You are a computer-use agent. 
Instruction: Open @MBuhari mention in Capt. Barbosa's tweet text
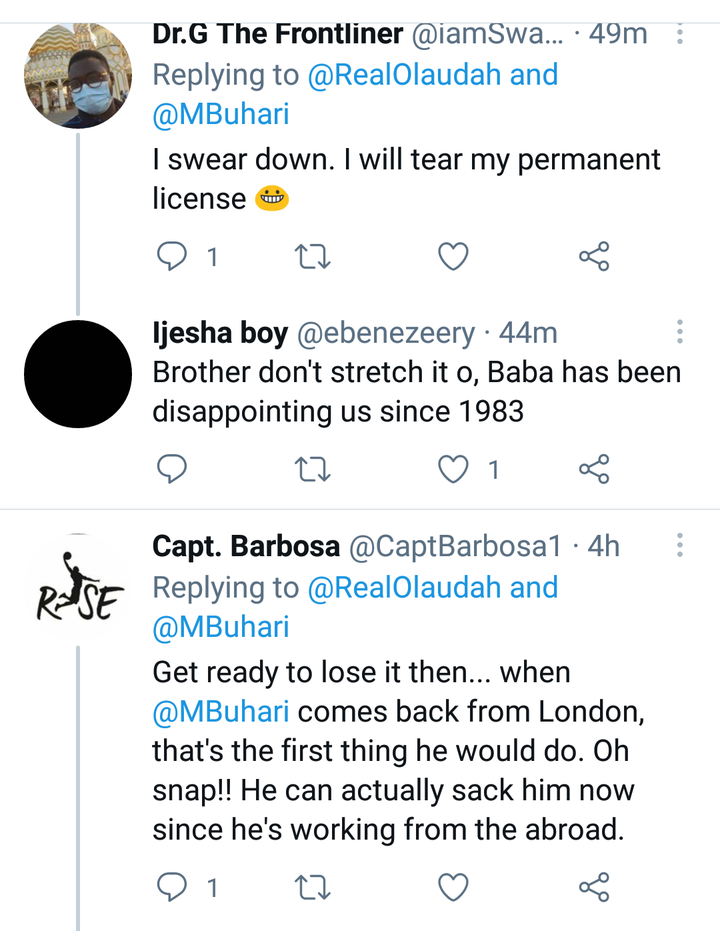tap(221, 711)
